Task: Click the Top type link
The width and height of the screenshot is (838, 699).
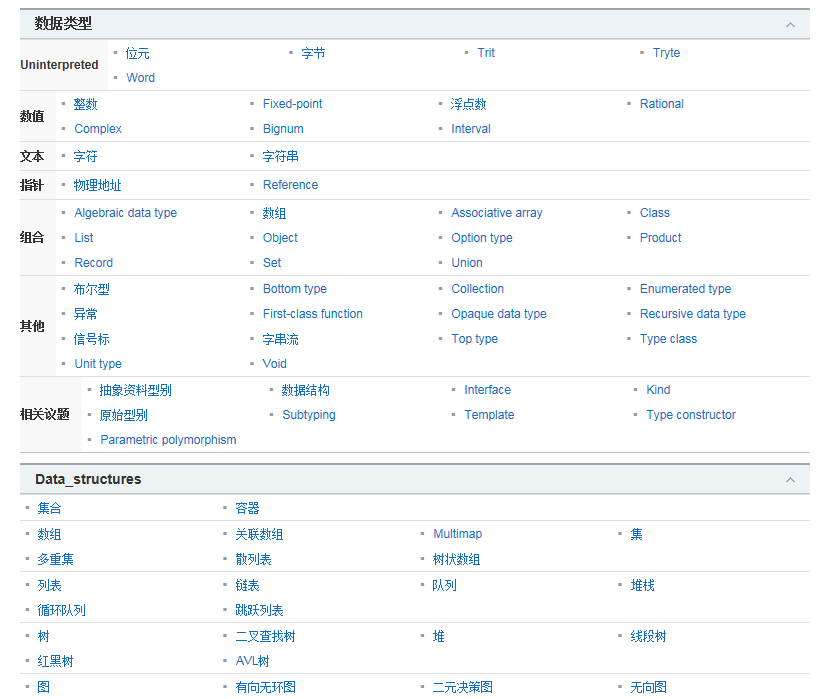Action: tap(475, 339)
